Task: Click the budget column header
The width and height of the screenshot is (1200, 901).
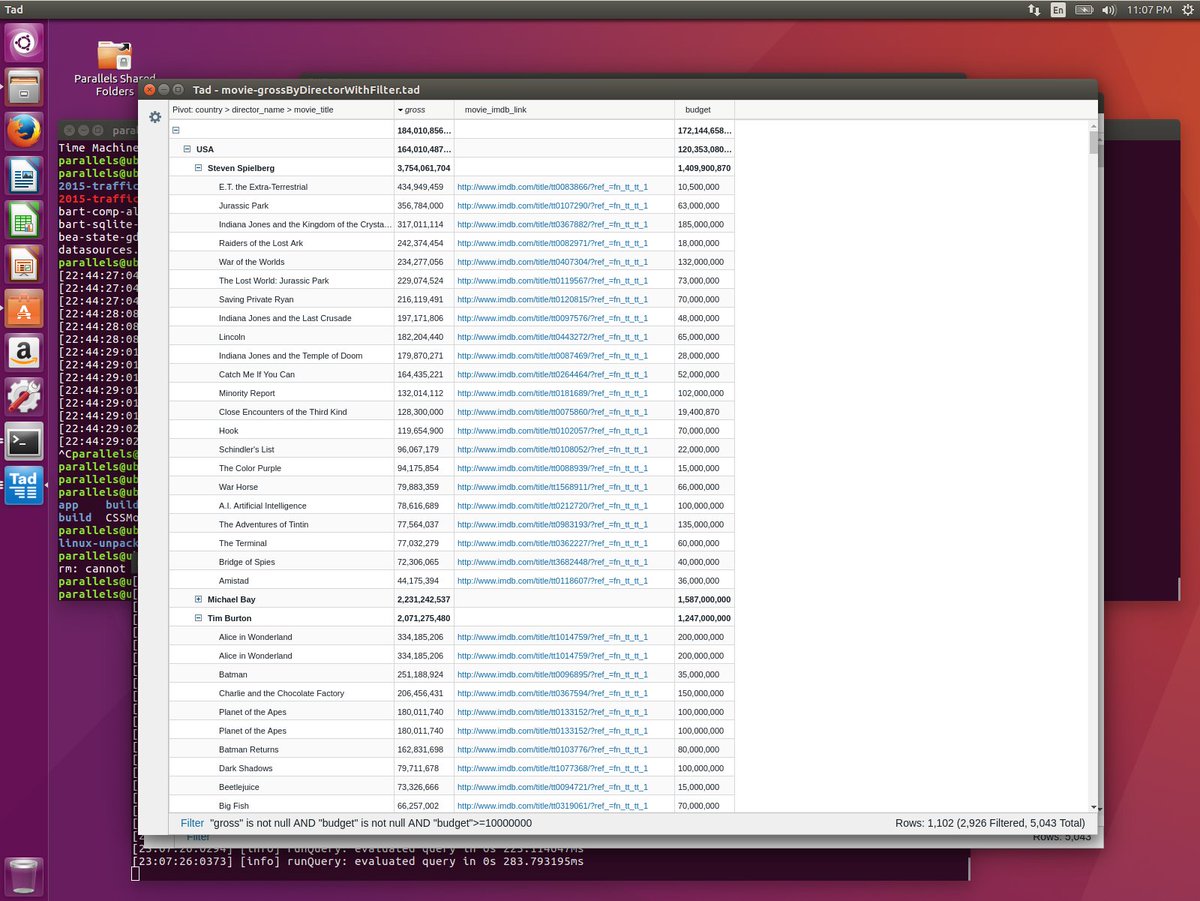Action: tap(704, 109)
